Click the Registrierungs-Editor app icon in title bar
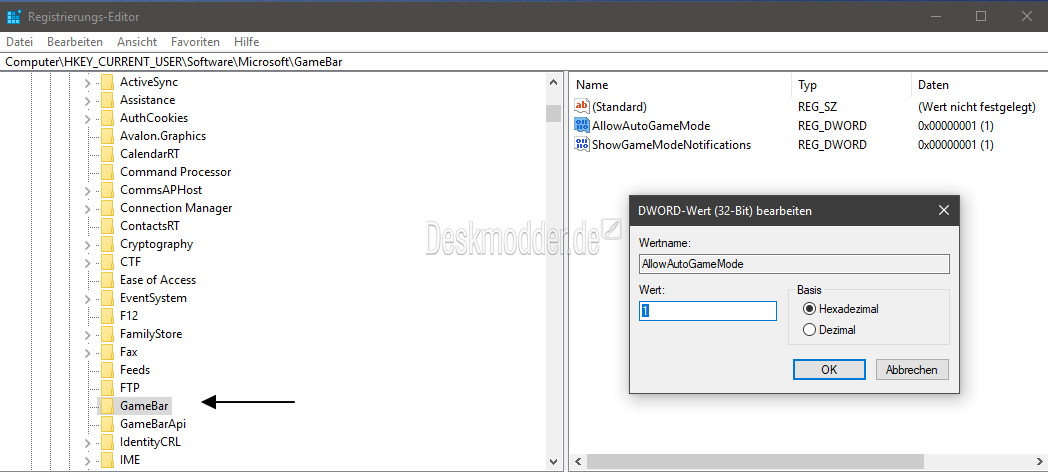This screenshot has height=472, width=1048. [14, 17]
